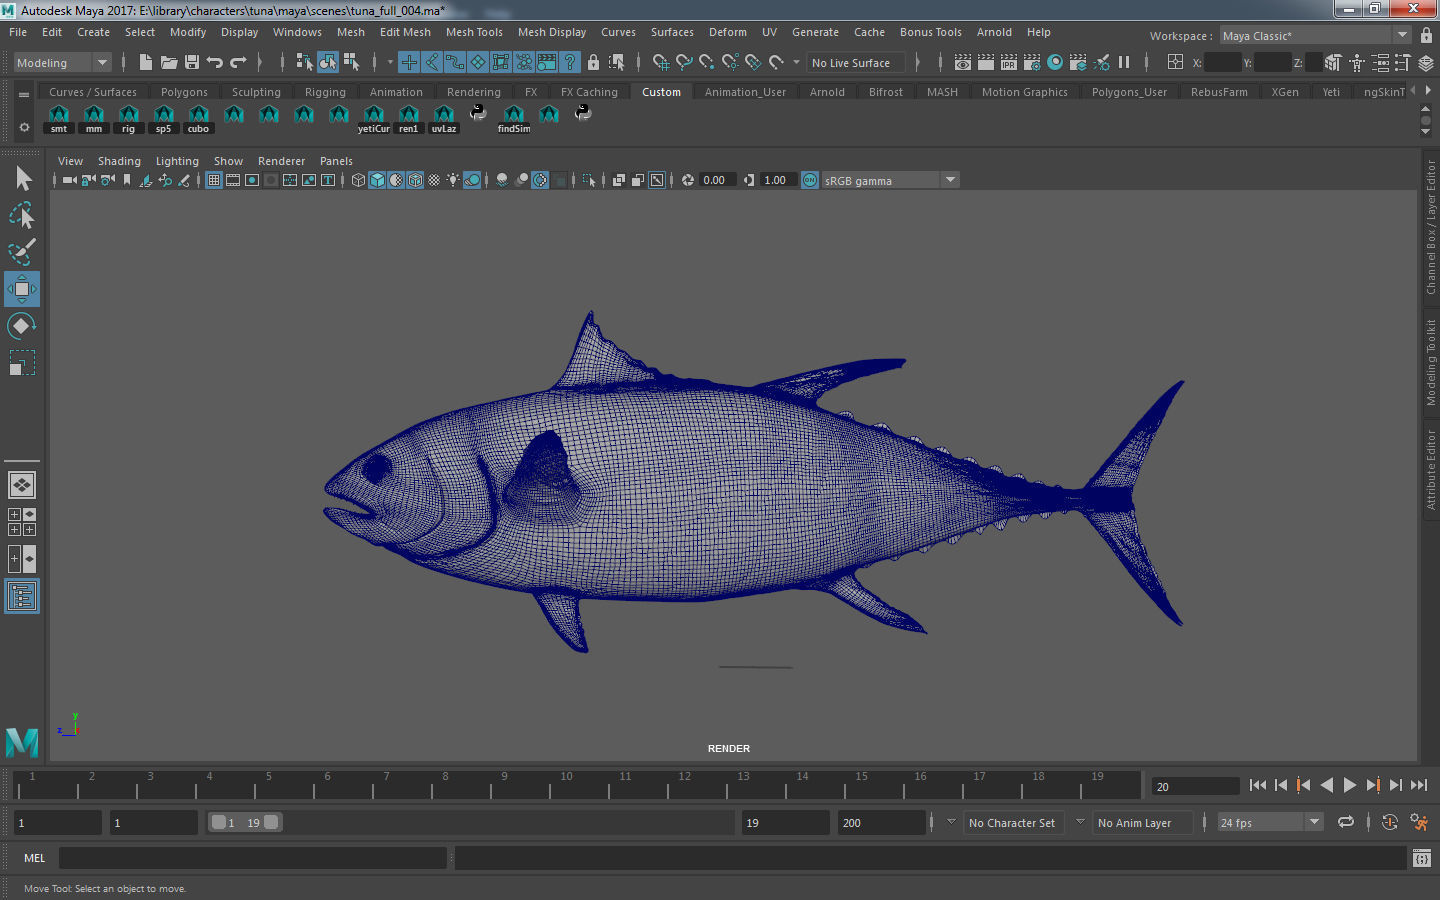Open the Attribute Editor side tab
Image resolution: width=1440 pixels, height=900 pixels.
(x=1431, y=470)
